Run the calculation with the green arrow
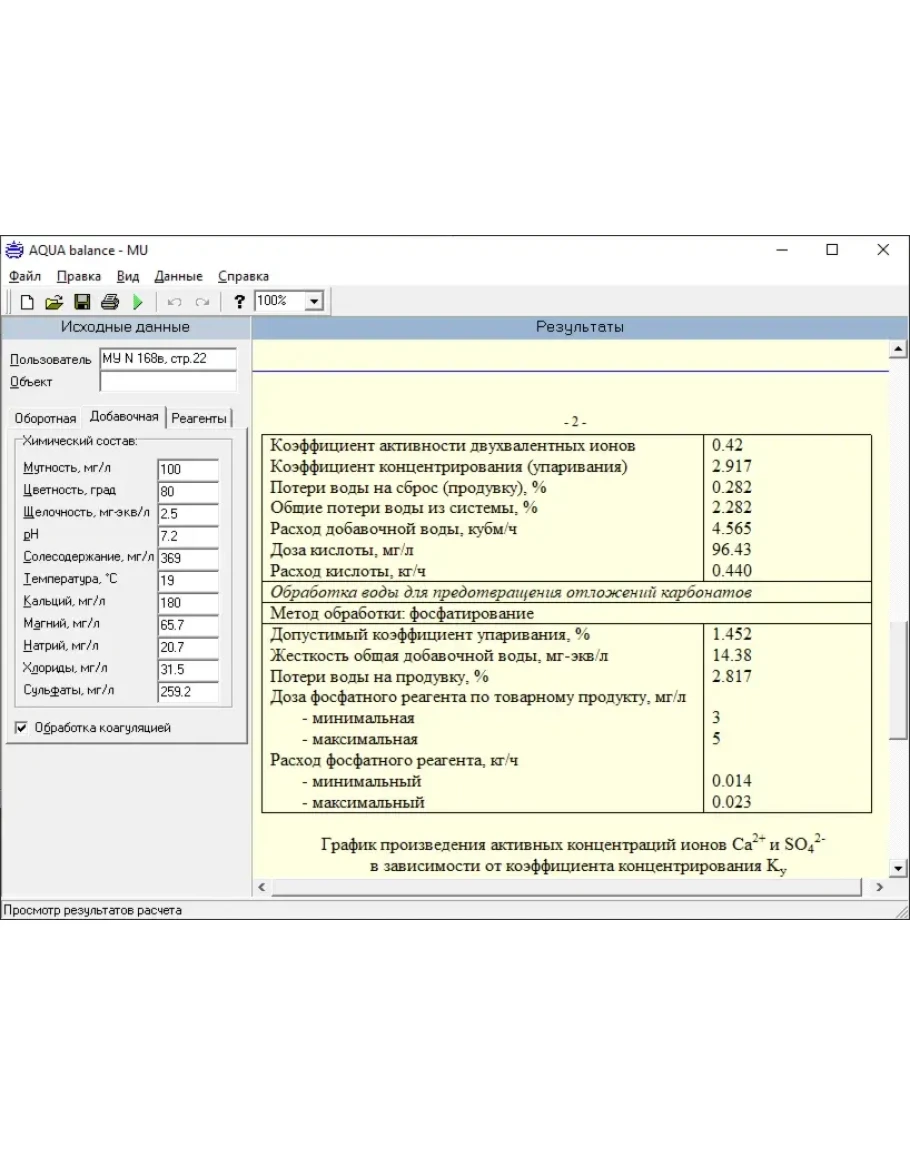 tap(138, 302)
